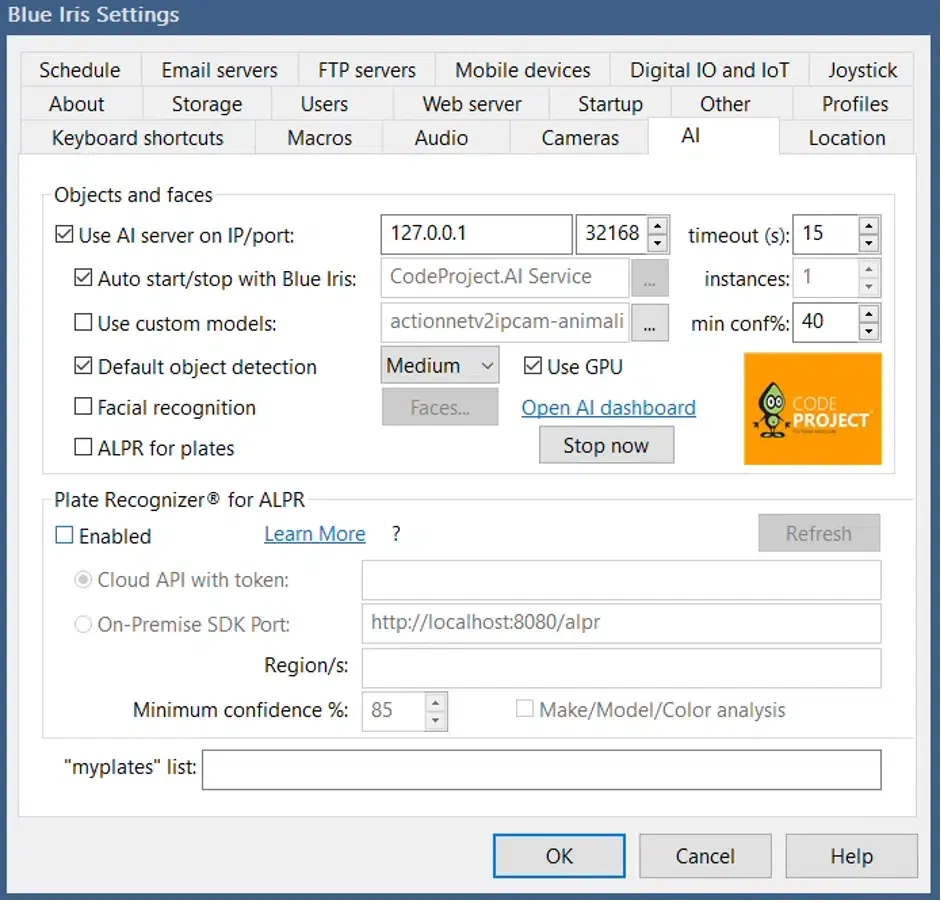
Task: Switch to the Cameras tab
Action: [580, 138]
